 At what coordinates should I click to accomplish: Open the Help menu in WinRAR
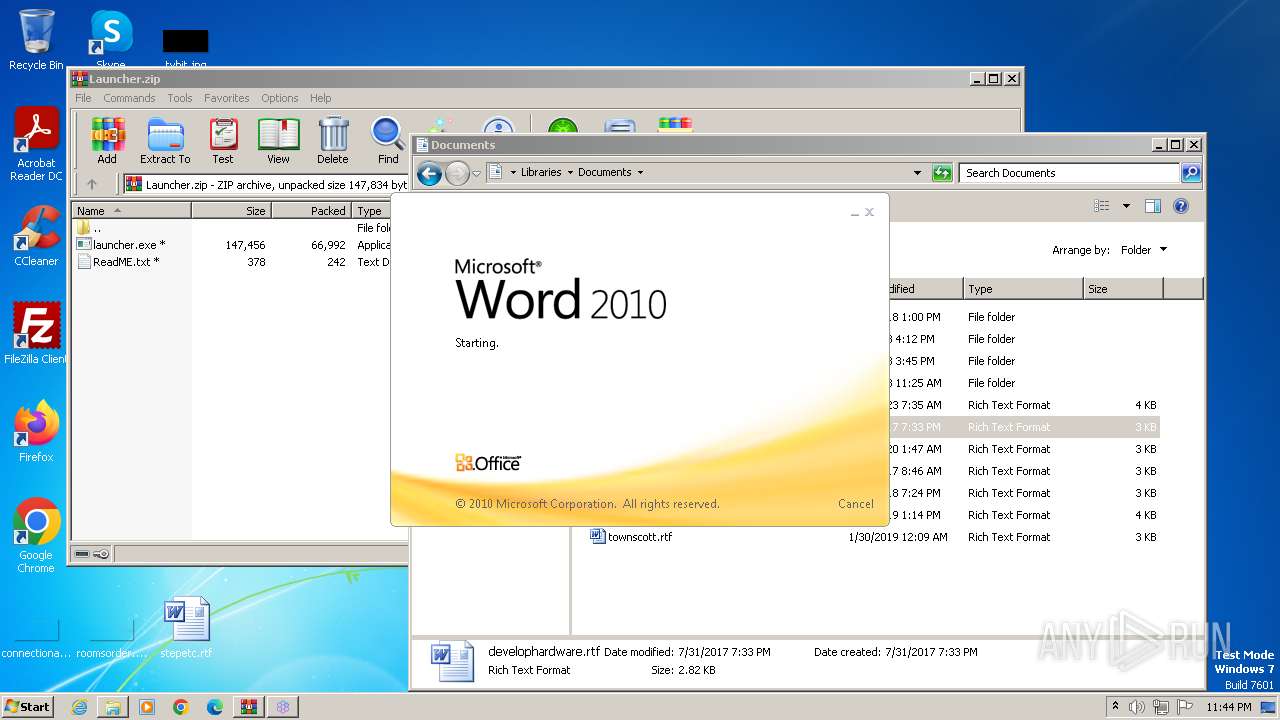(x=320, y=98)
